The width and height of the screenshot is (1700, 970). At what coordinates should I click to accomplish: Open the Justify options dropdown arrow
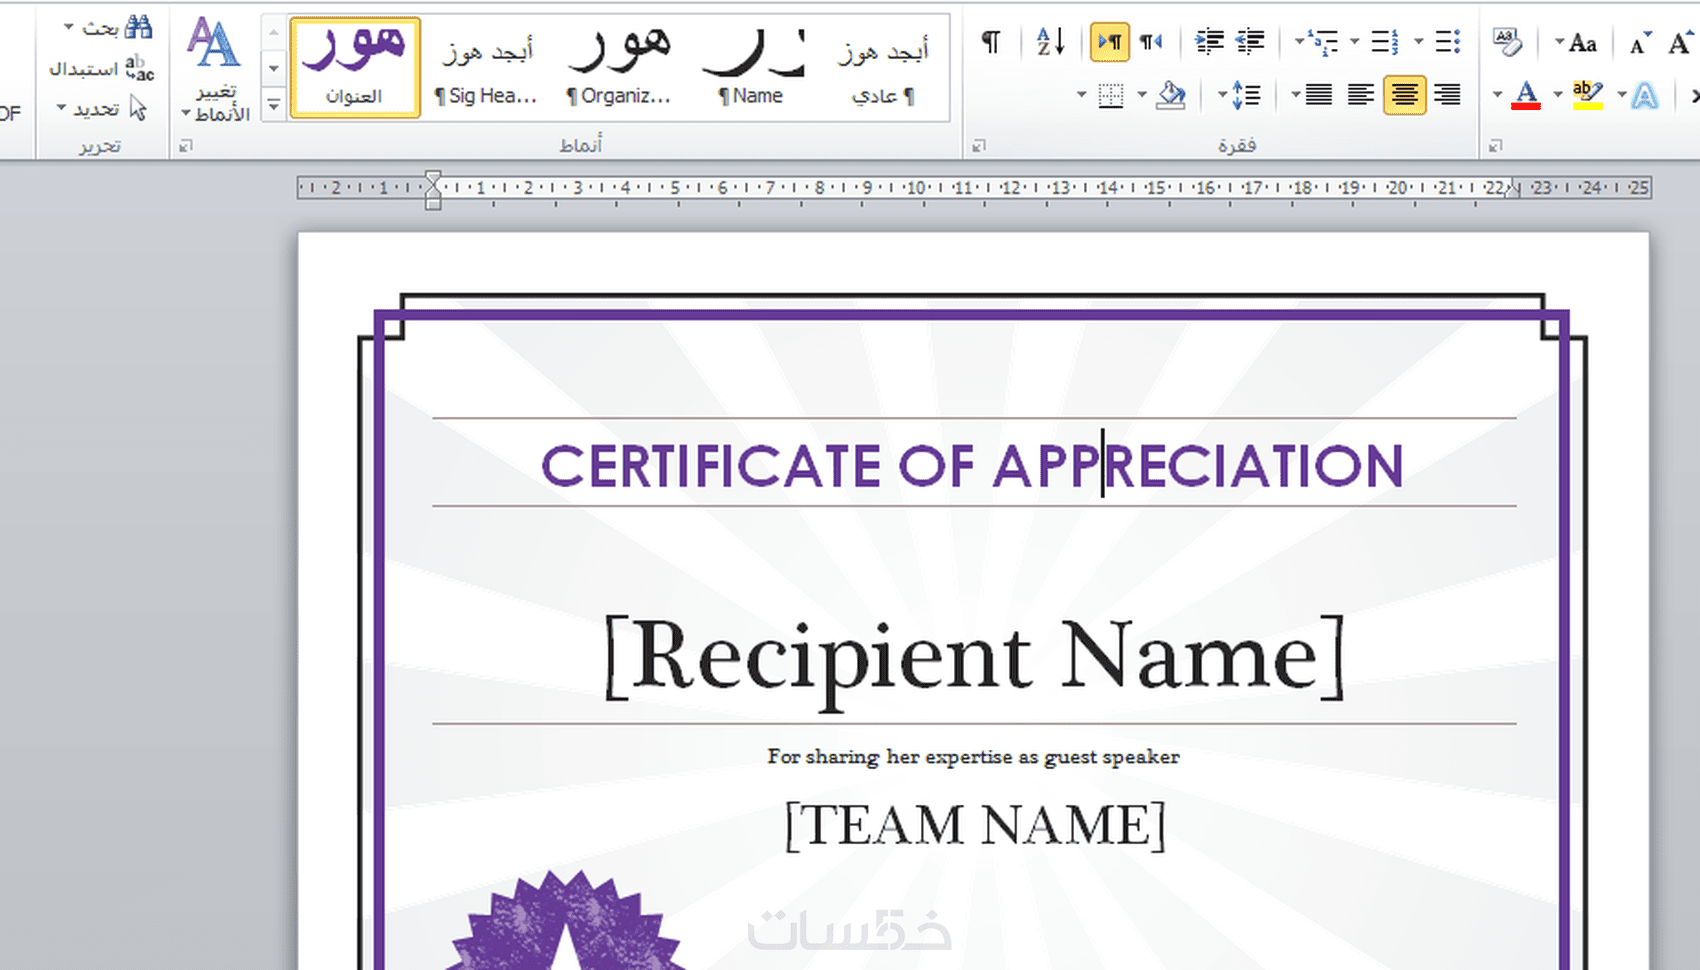[1295, 95]
